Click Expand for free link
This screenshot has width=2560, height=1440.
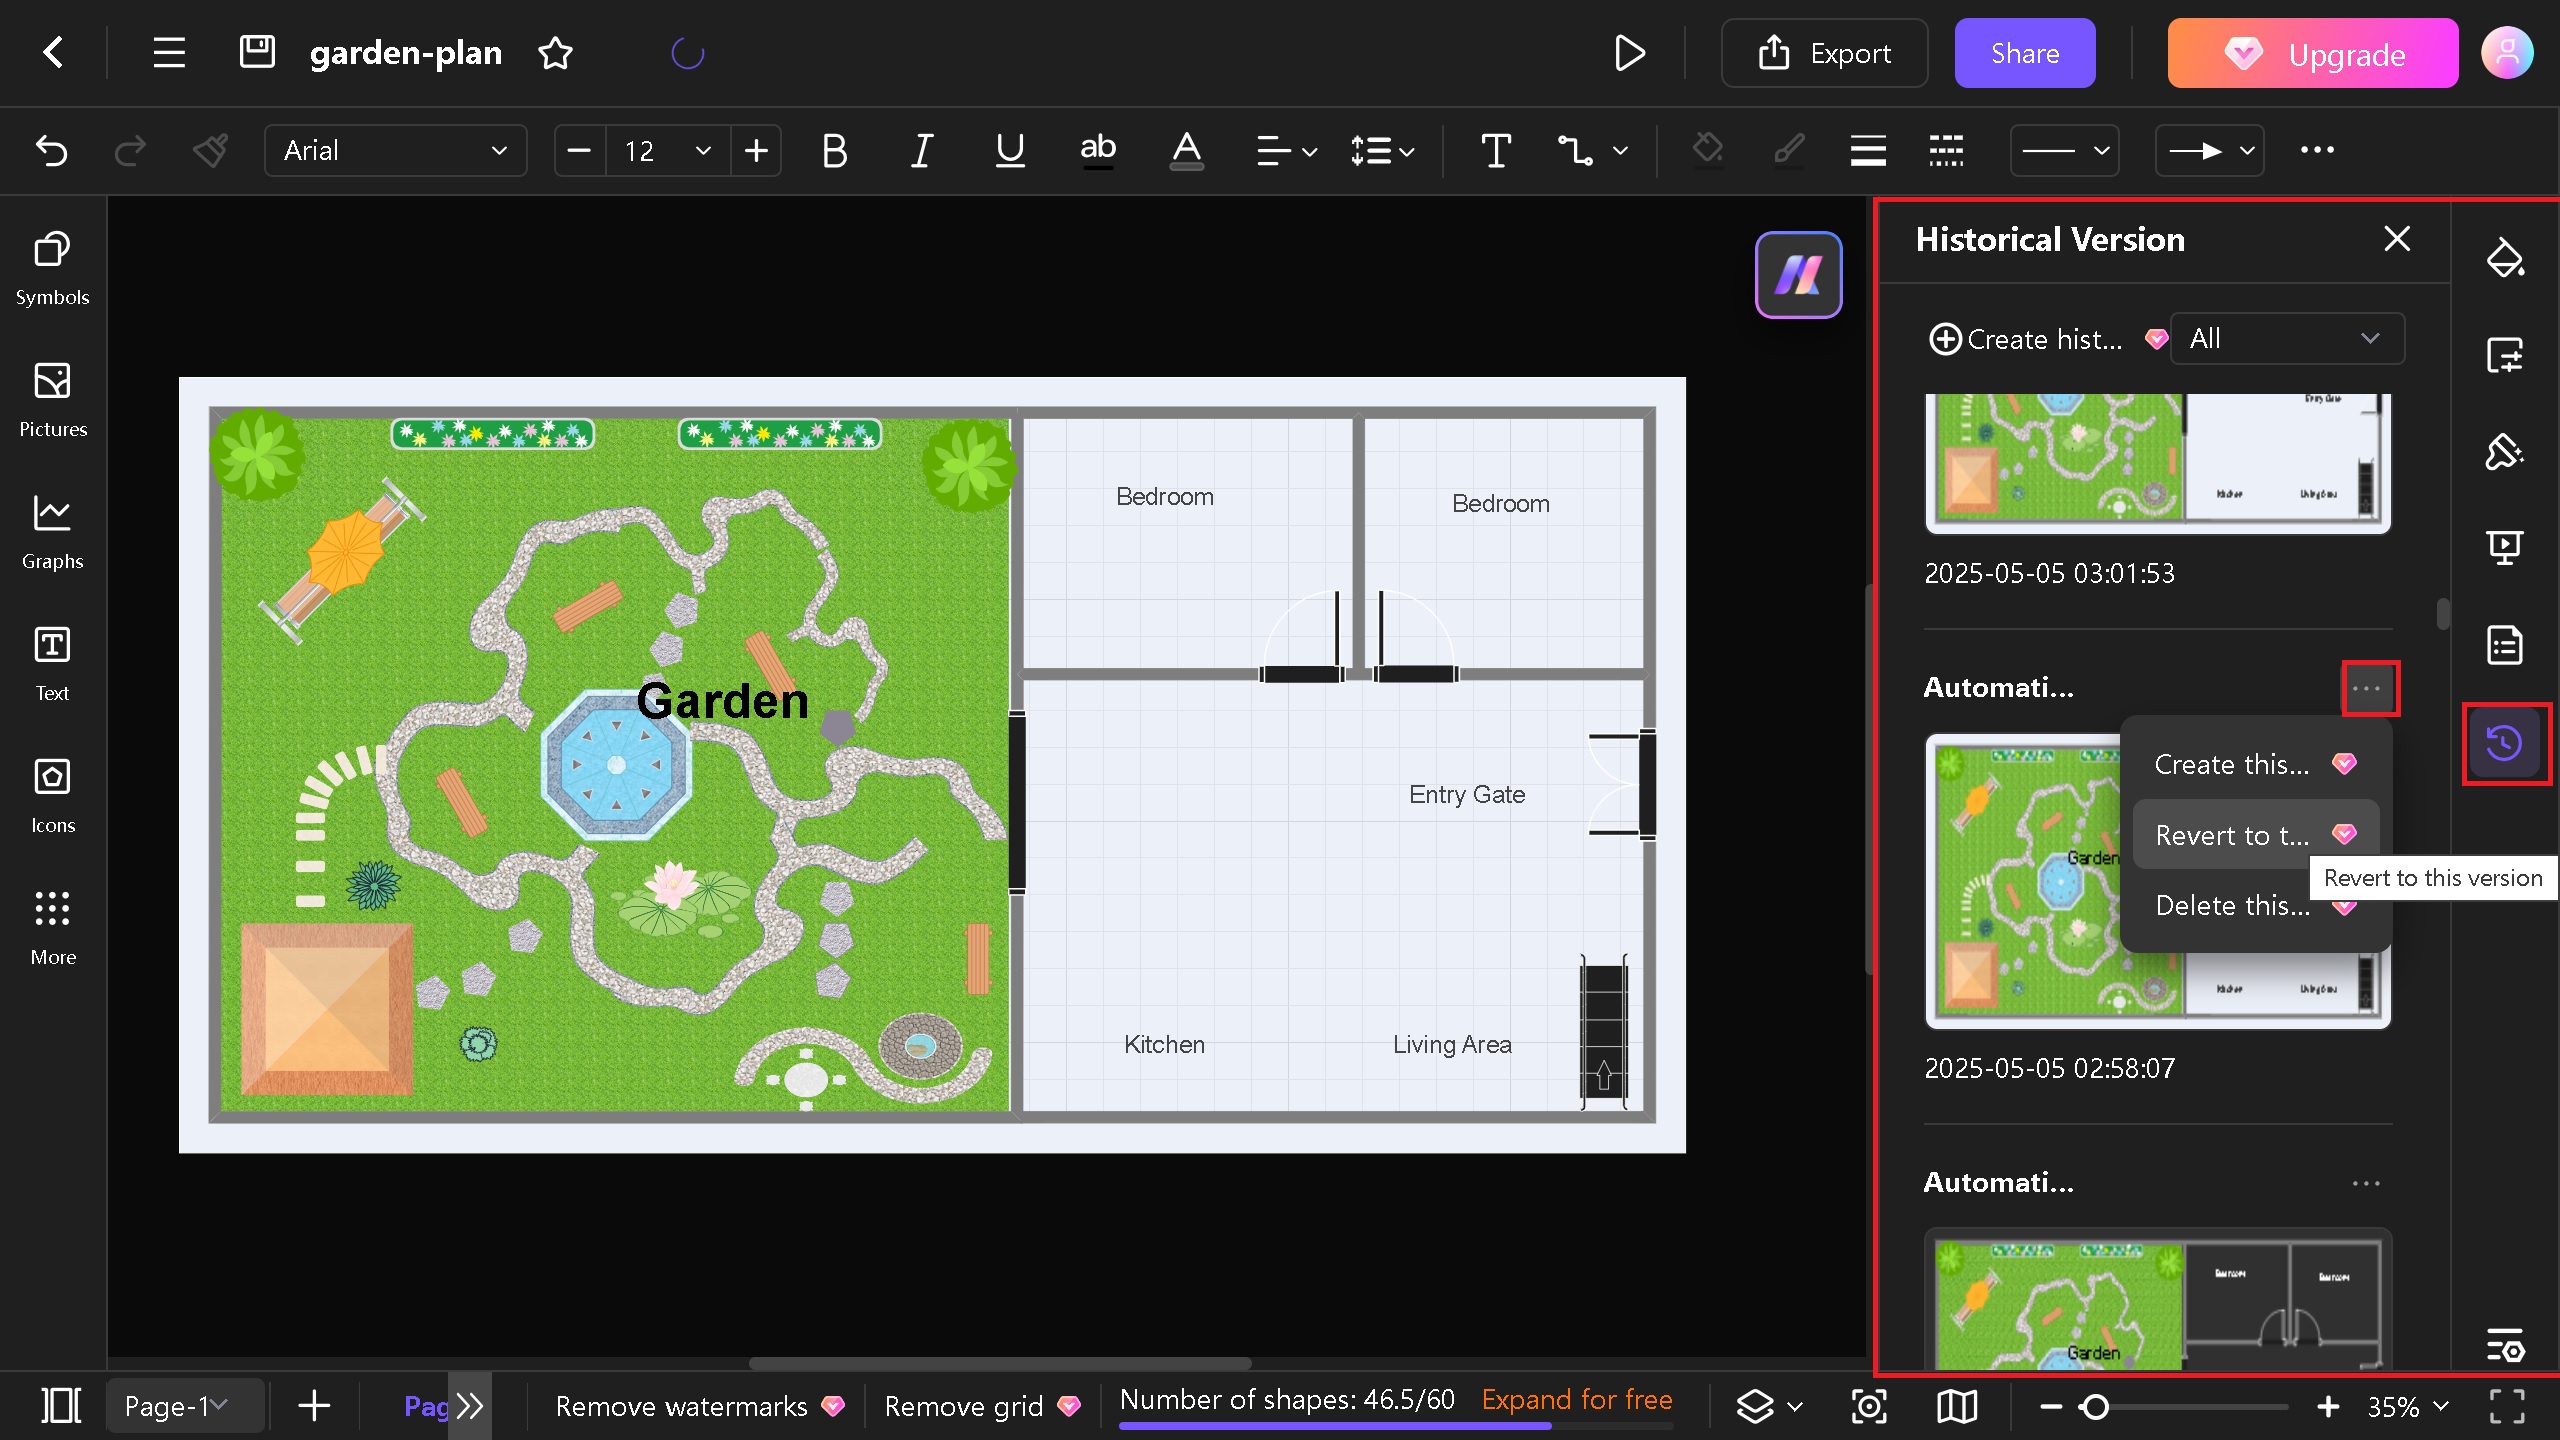(x=1577, y=1400)
